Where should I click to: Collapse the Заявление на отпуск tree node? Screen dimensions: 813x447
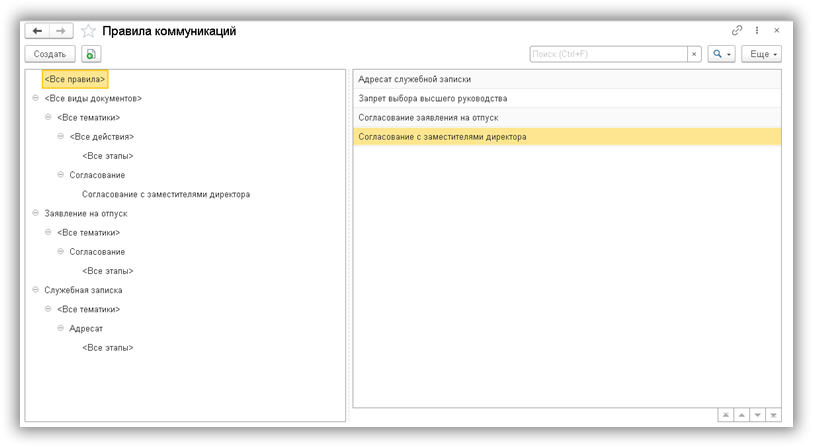pos(36,213)
